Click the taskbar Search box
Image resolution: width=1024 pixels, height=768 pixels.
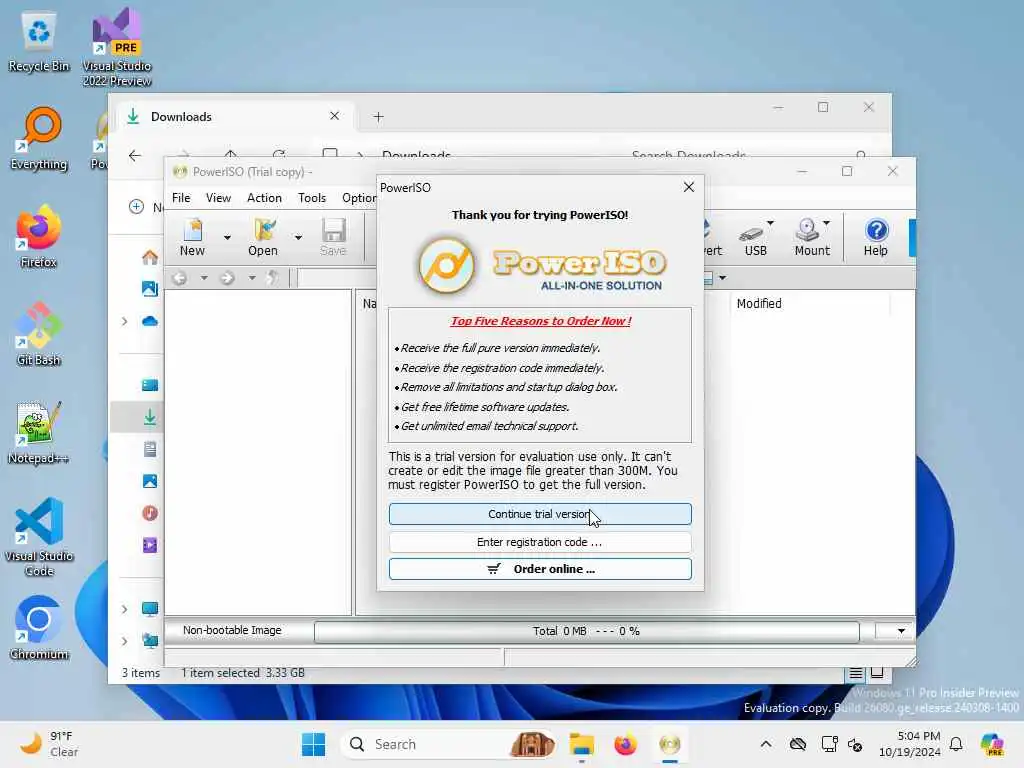448,744
